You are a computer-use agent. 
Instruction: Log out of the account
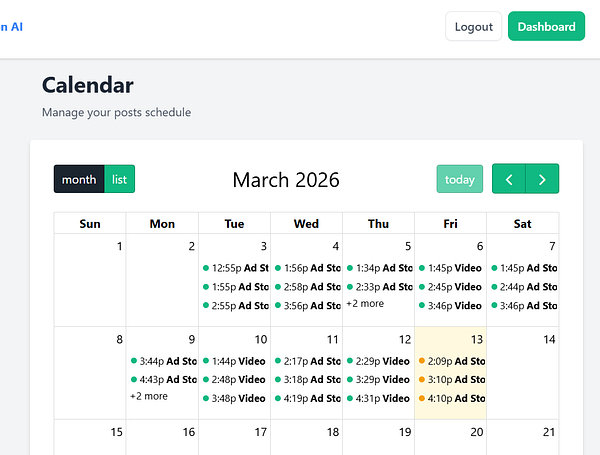473,27
